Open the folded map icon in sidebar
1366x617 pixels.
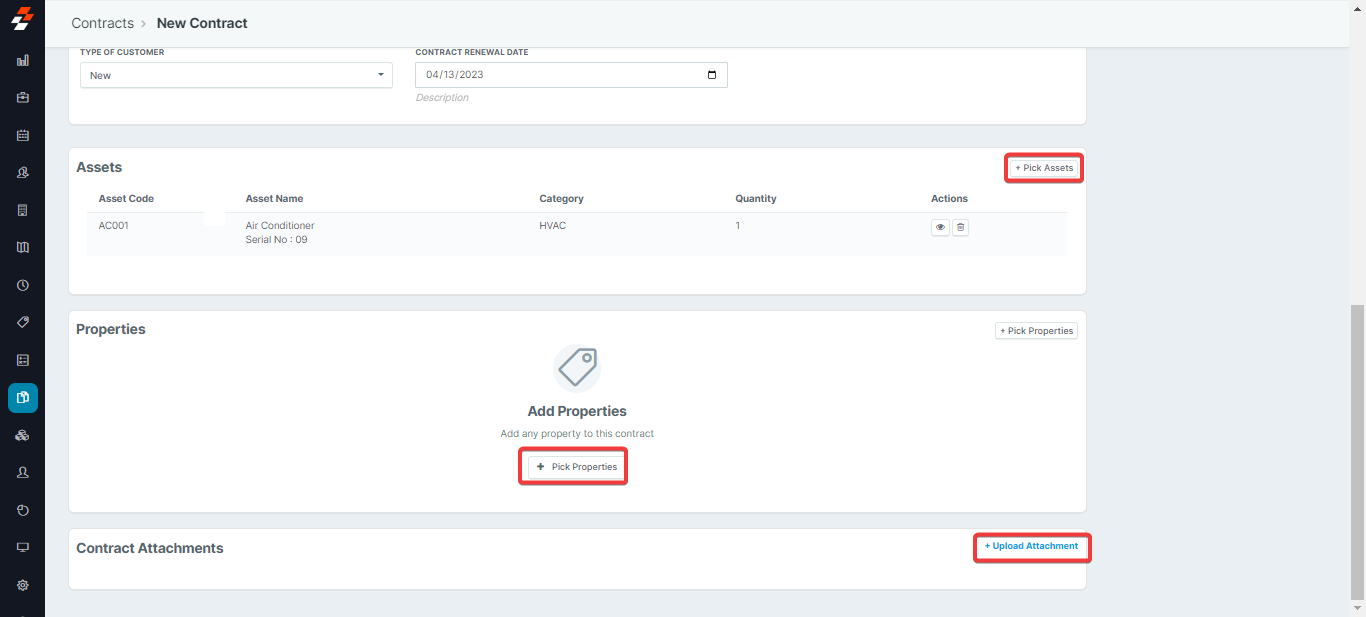(23, 247)
